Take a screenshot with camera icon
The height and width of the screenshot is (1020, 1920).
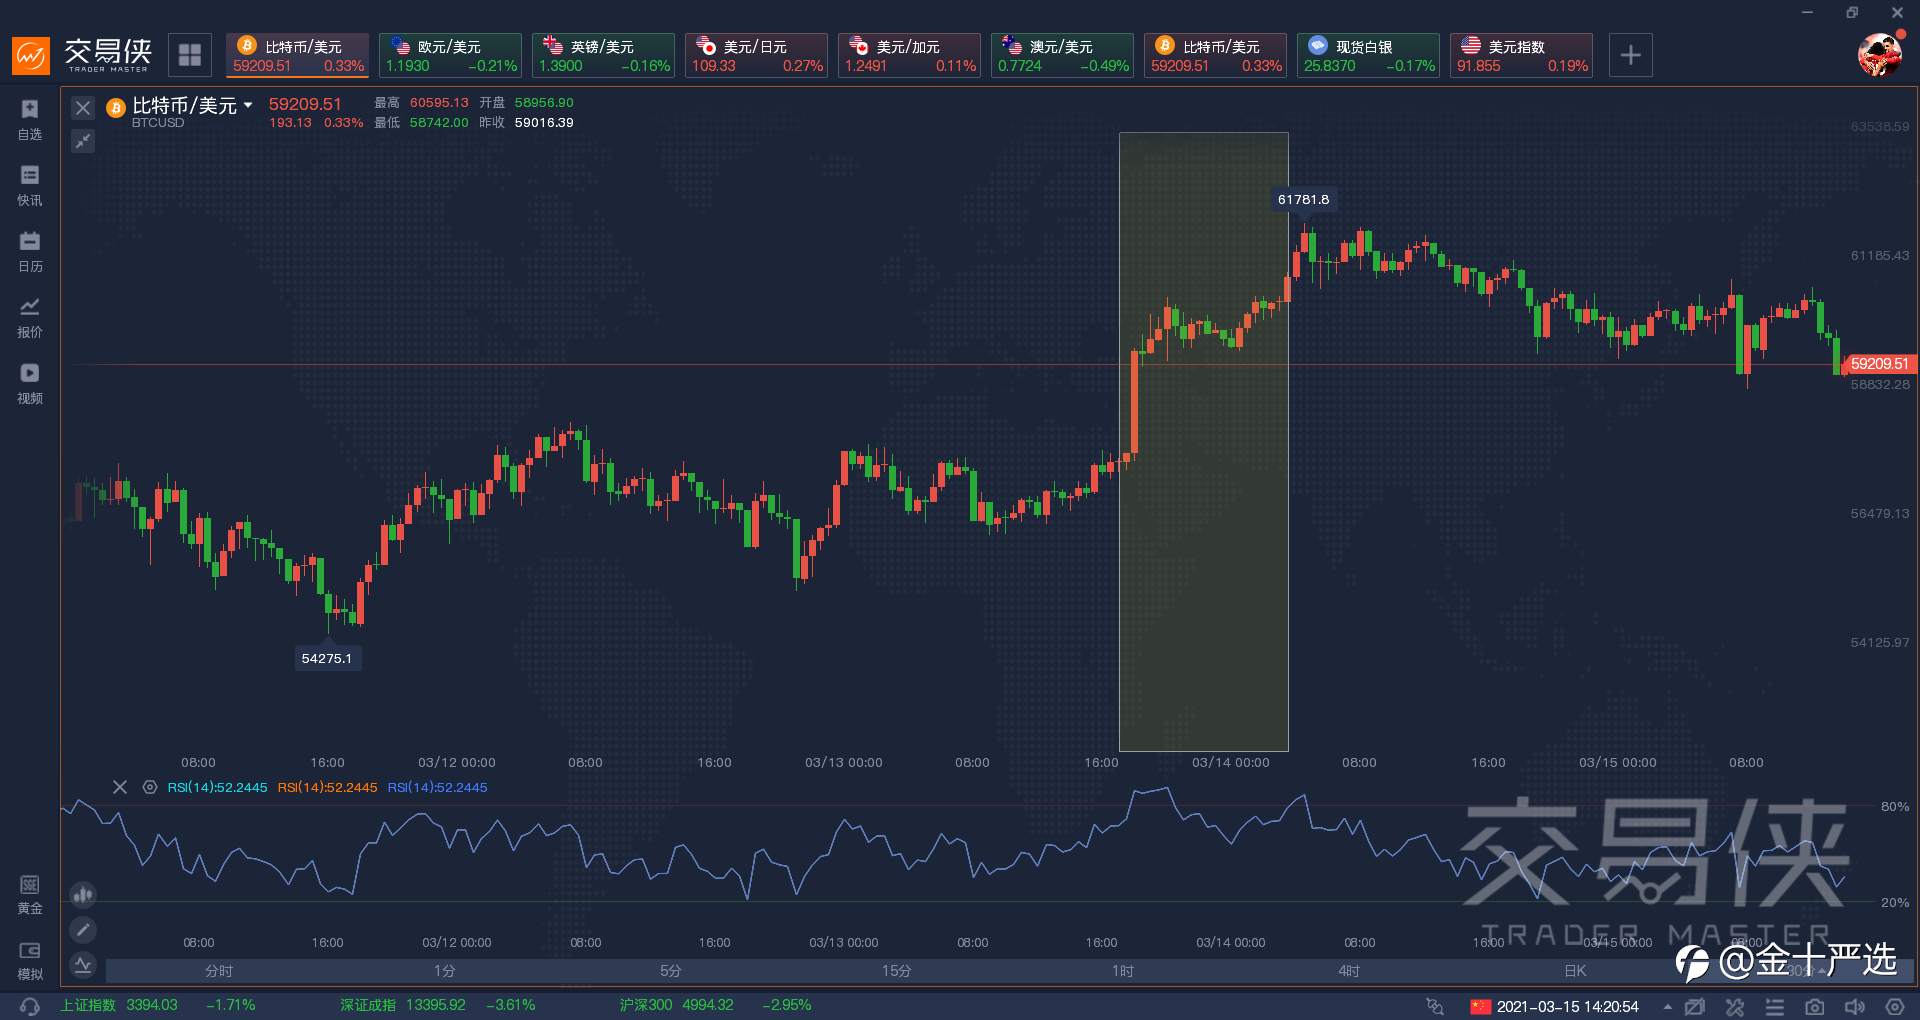click(x=1815, y=1006)
